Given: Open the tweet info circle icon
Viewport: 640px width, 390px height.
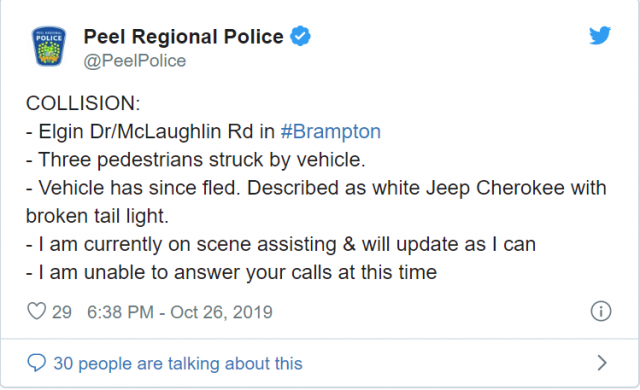Looking at the screenshot, I should point(601,311).
